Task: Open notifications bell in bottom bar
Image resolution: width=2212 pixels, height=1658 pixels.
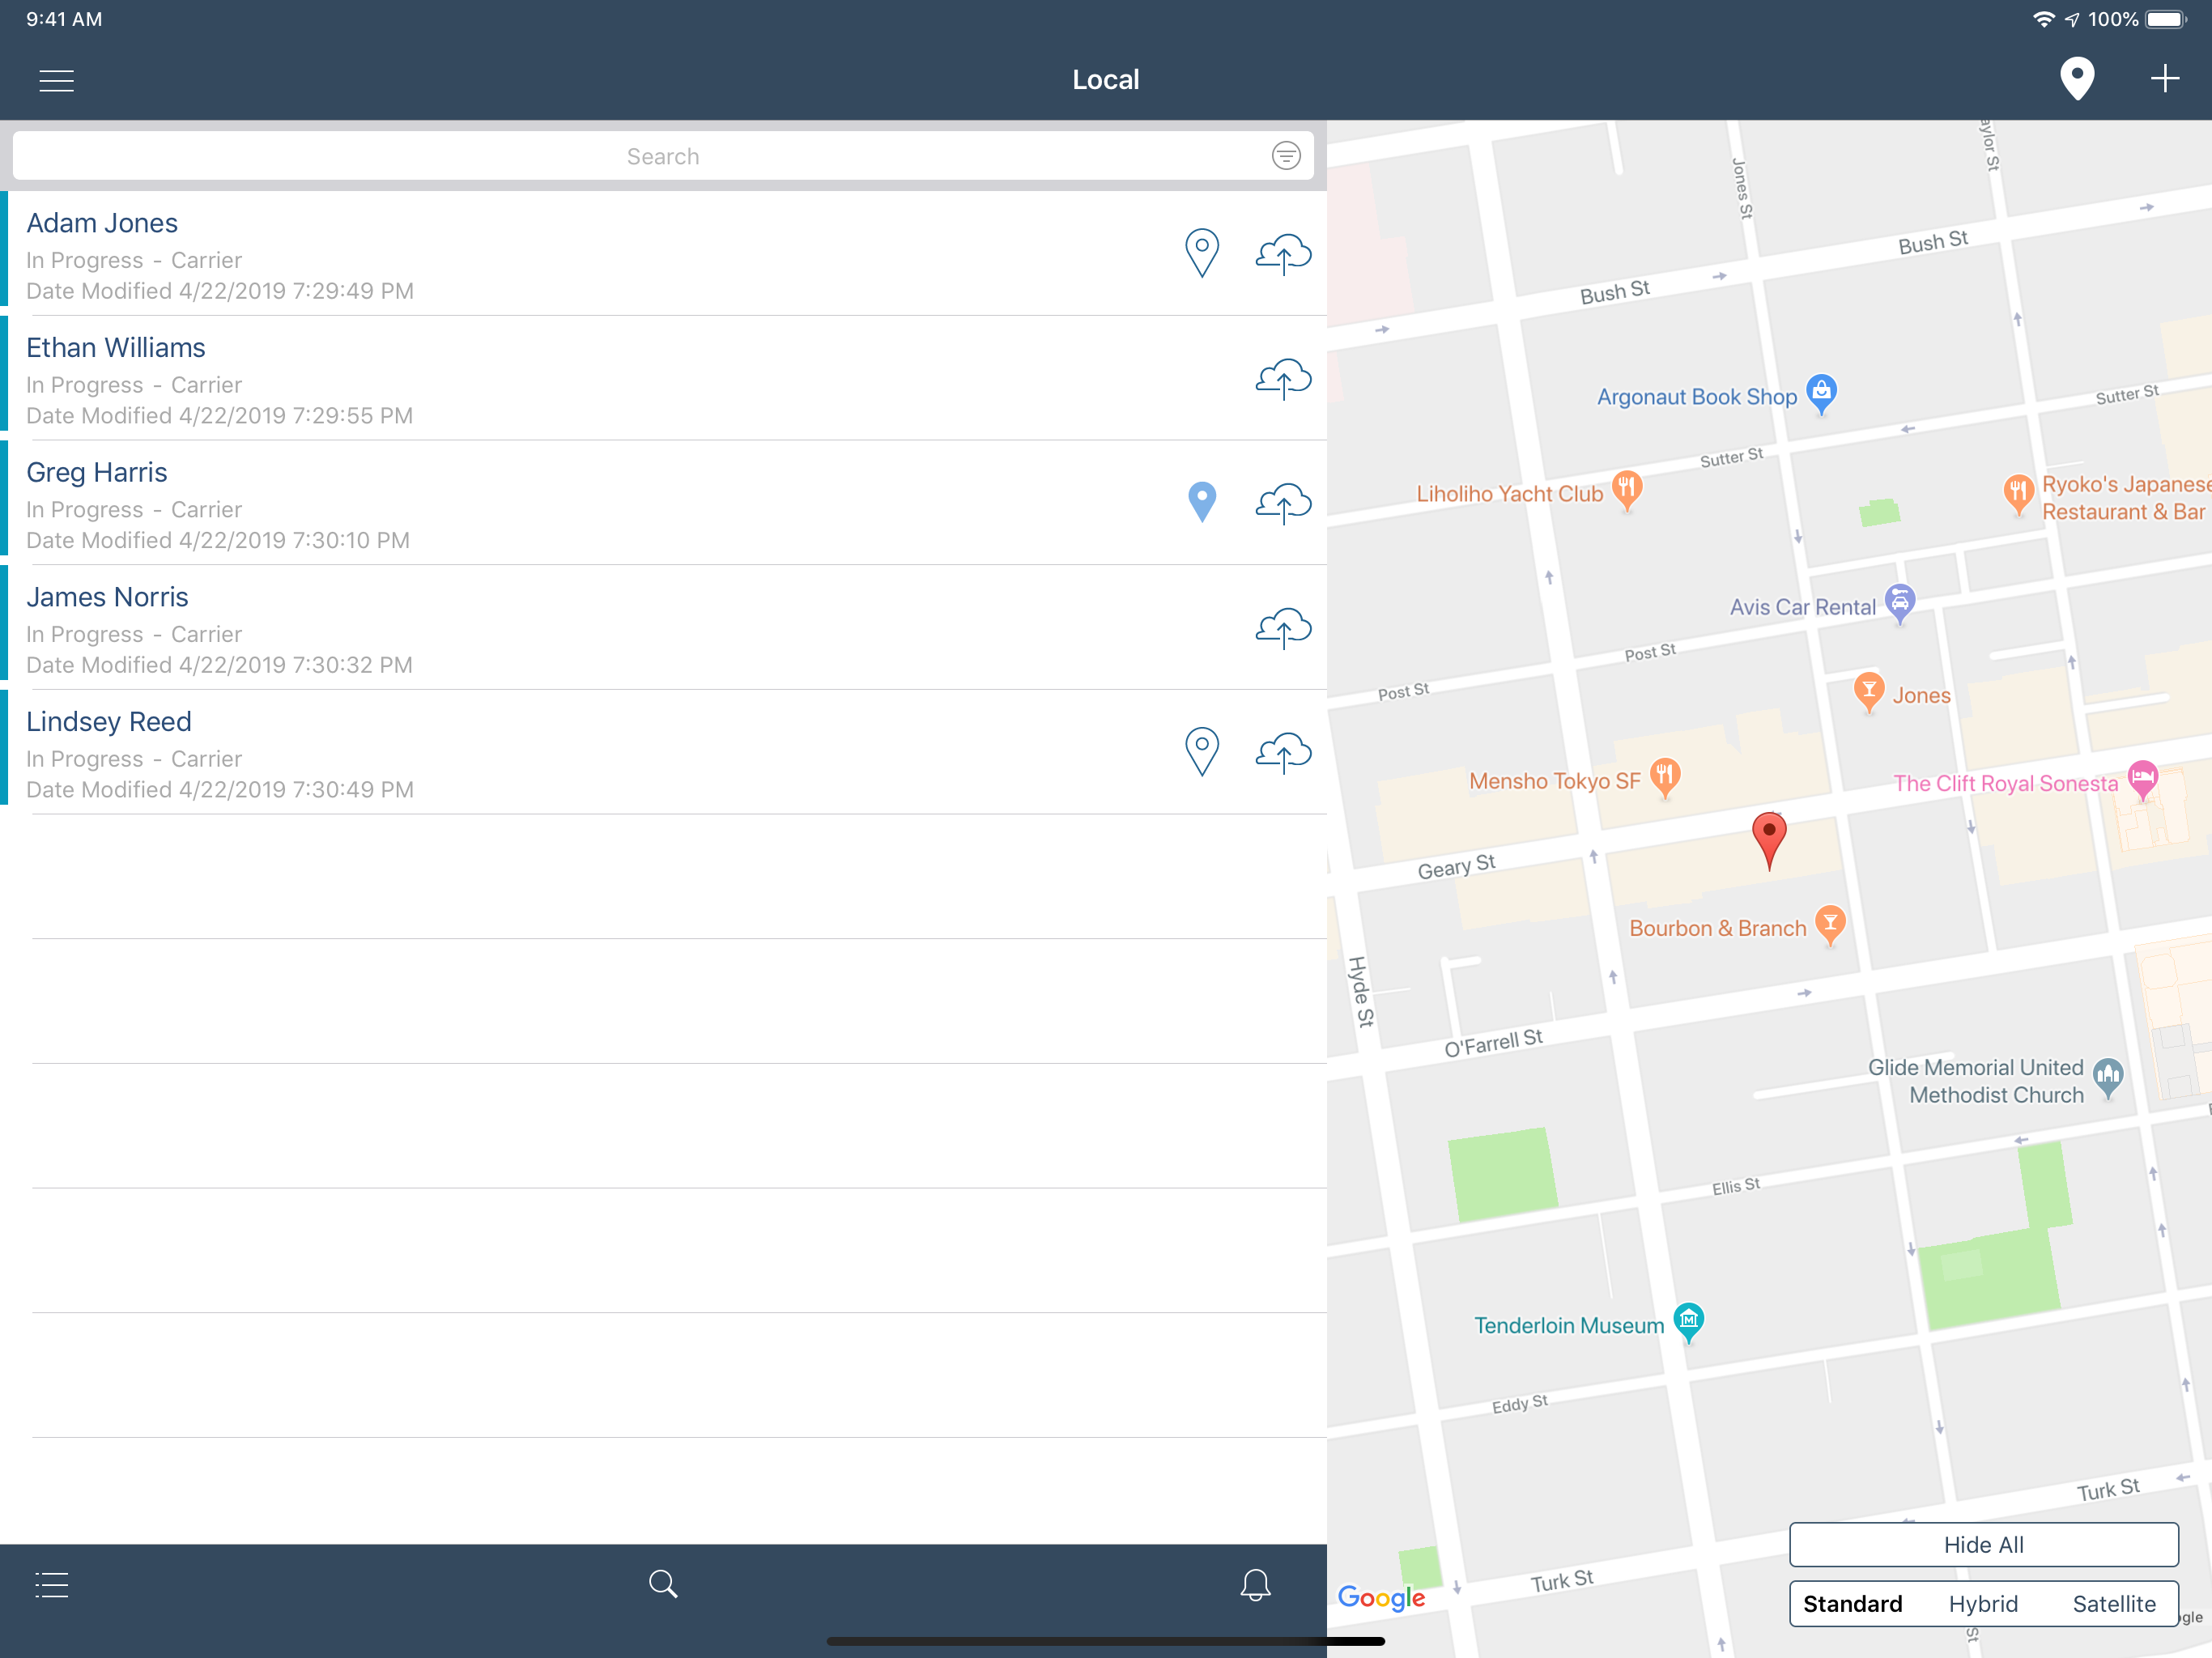Action: coord(1255,1584)
